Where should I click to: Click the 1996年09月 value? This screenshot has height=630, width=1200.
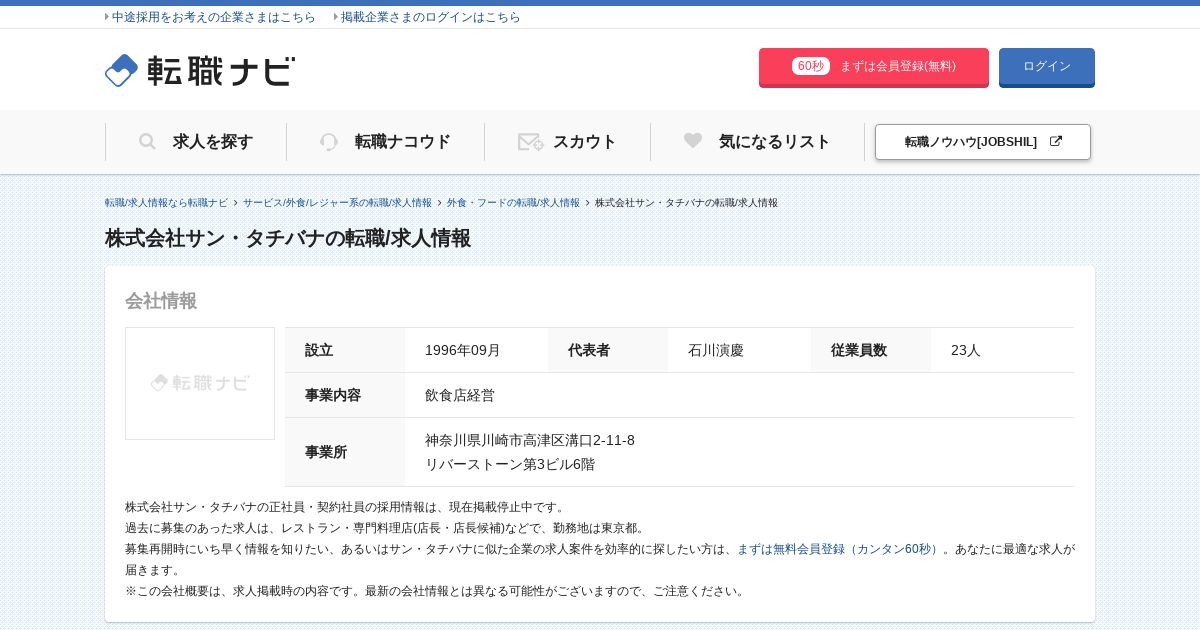463,350
